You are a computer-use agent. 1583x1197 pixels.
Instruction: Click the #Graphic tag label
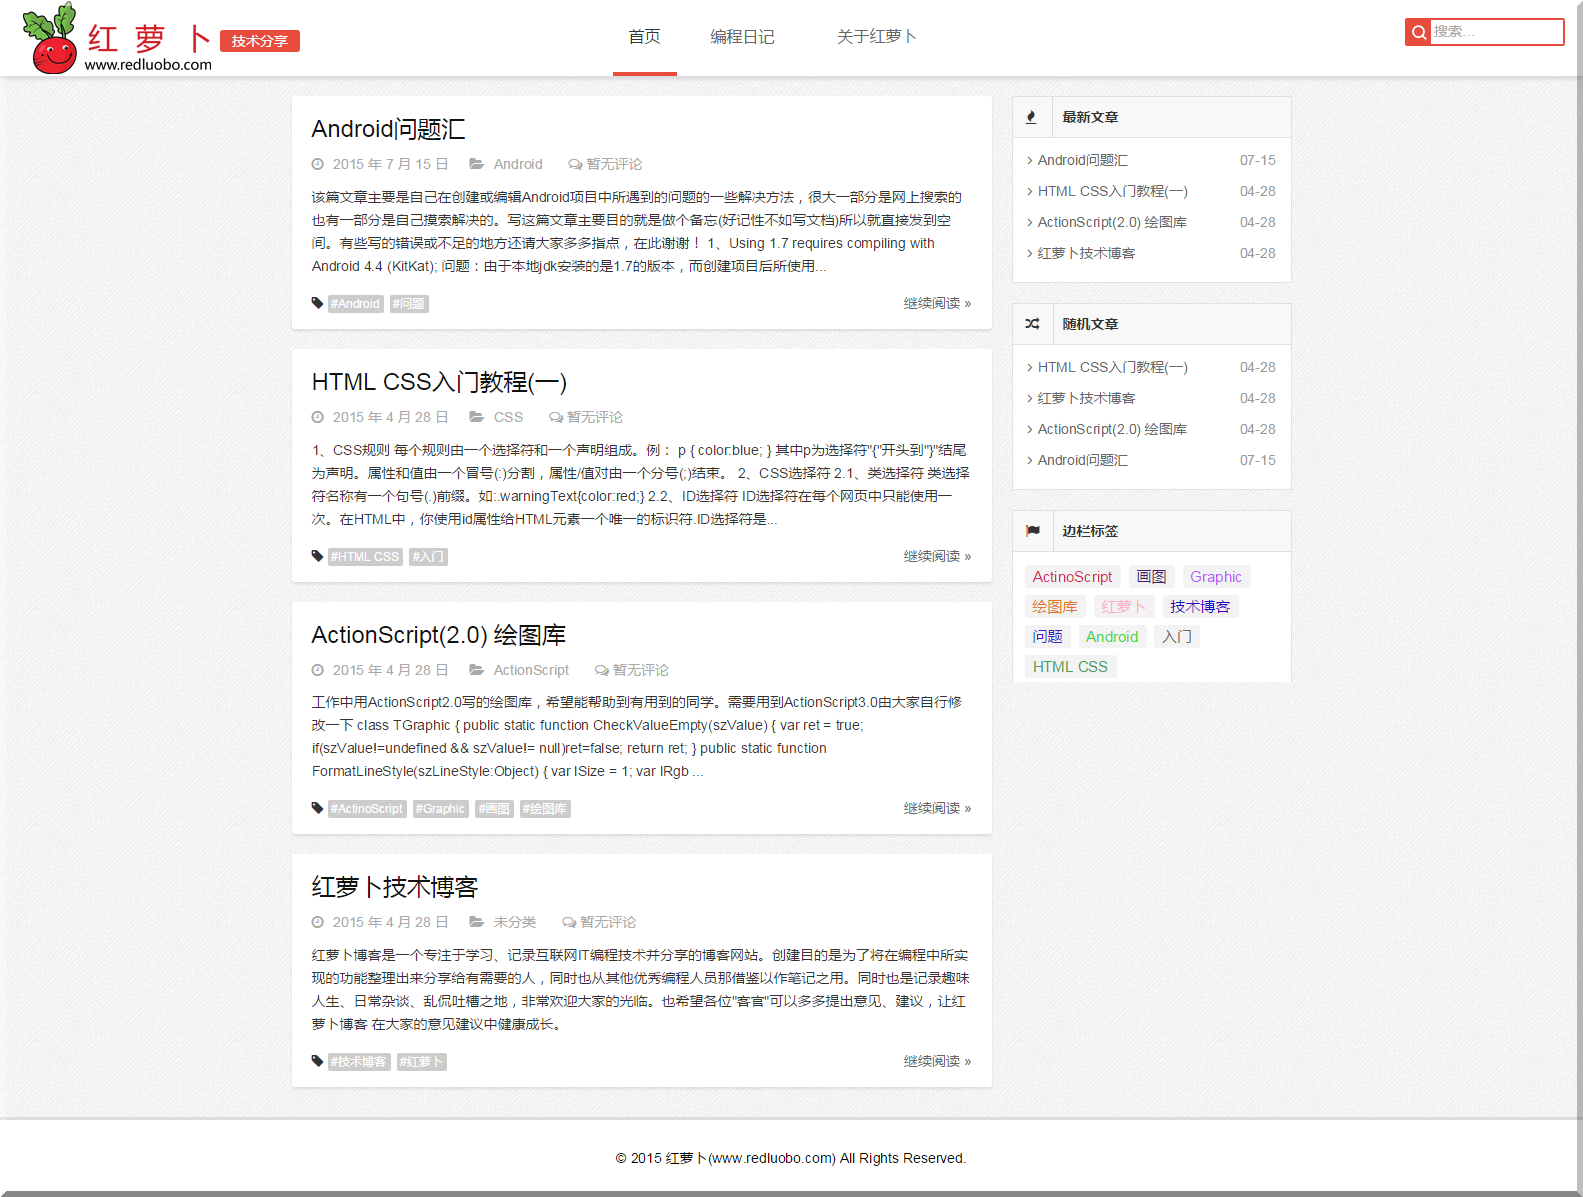point(441,809)
